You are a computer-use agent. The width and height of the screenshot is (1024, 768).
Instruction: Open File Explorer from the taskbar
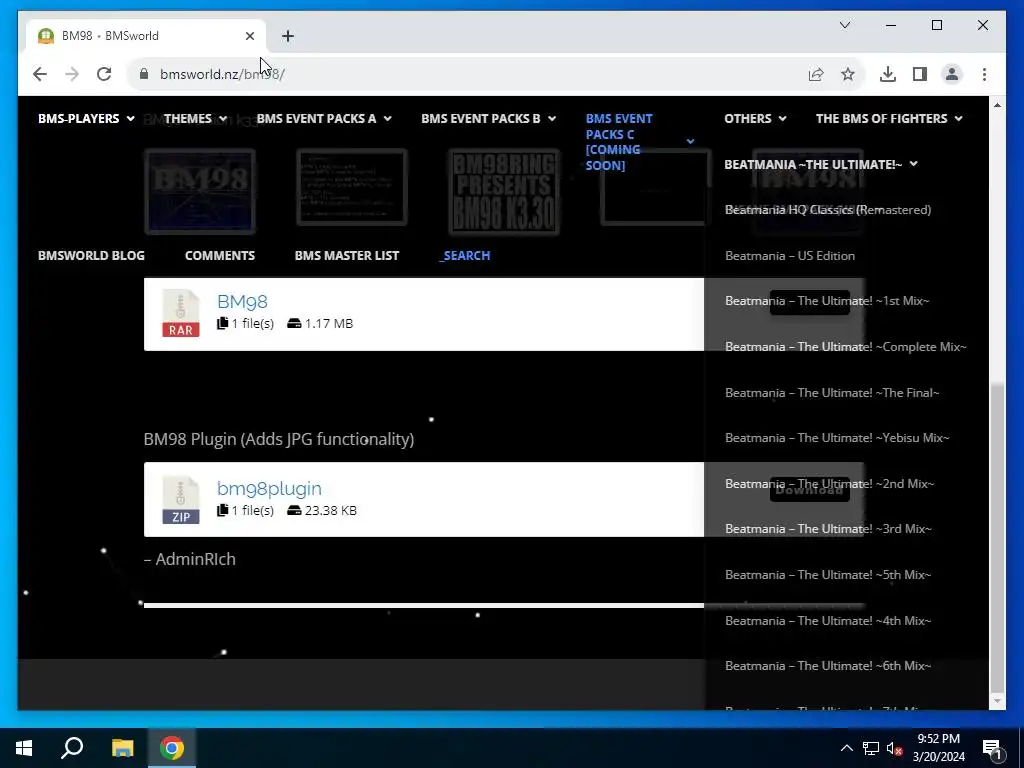click(x=122, y=748)
